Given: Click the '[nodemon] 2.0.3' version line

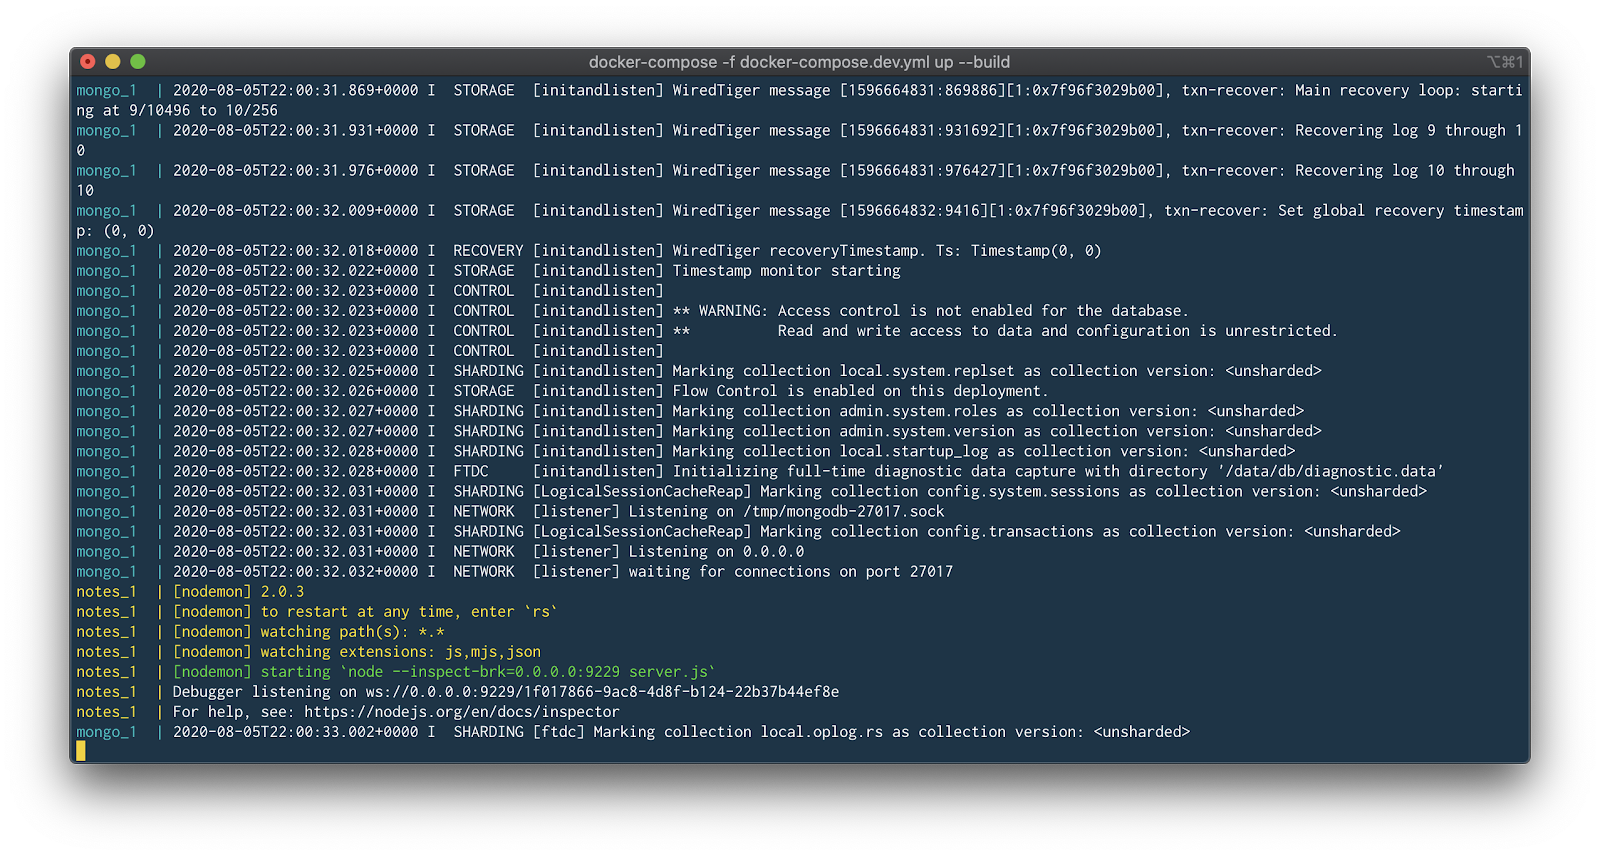Looking at the screenshot, I should (238, 592).
